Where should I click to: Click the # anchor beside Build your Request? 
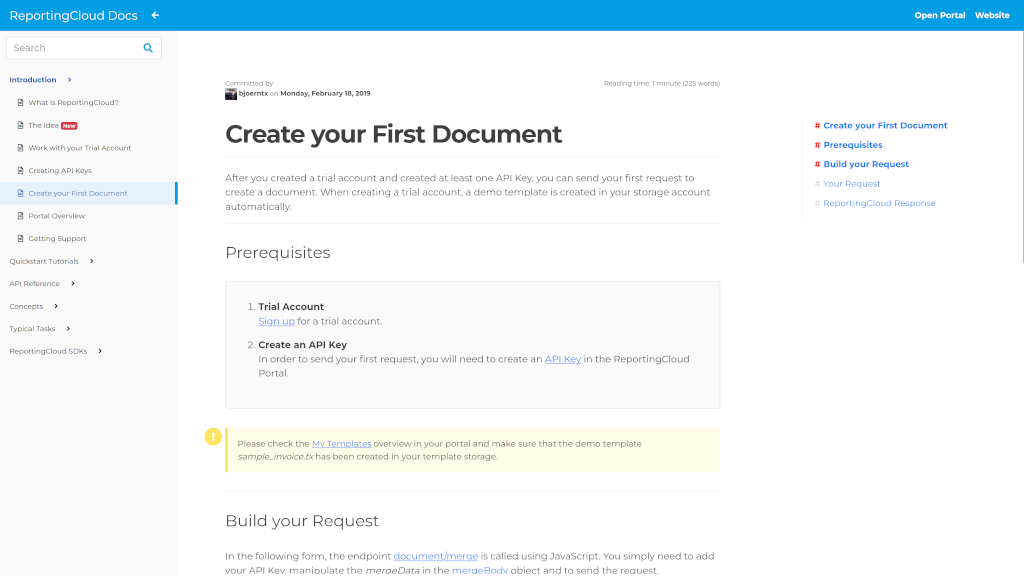tap(819, 164)
